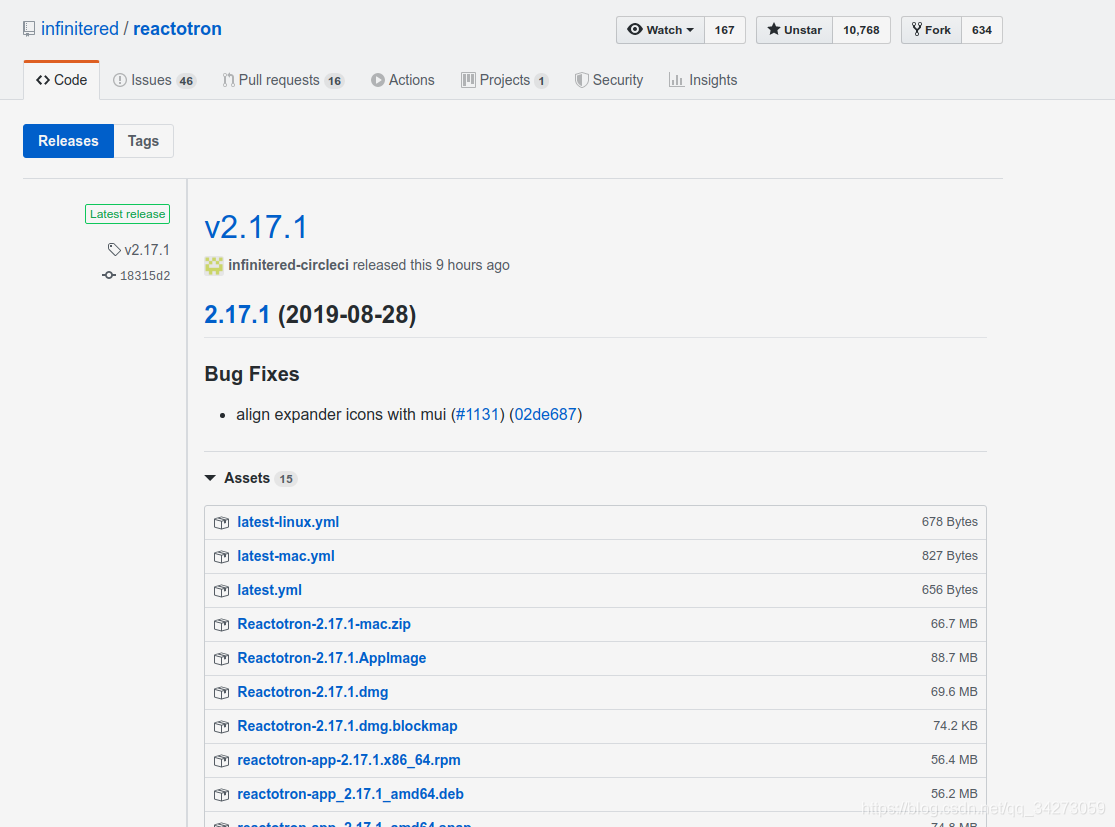This screenshot has height=827, width=1115.
Task: Click the infinitered-circleci avatar image
Action: coord(214,265)
